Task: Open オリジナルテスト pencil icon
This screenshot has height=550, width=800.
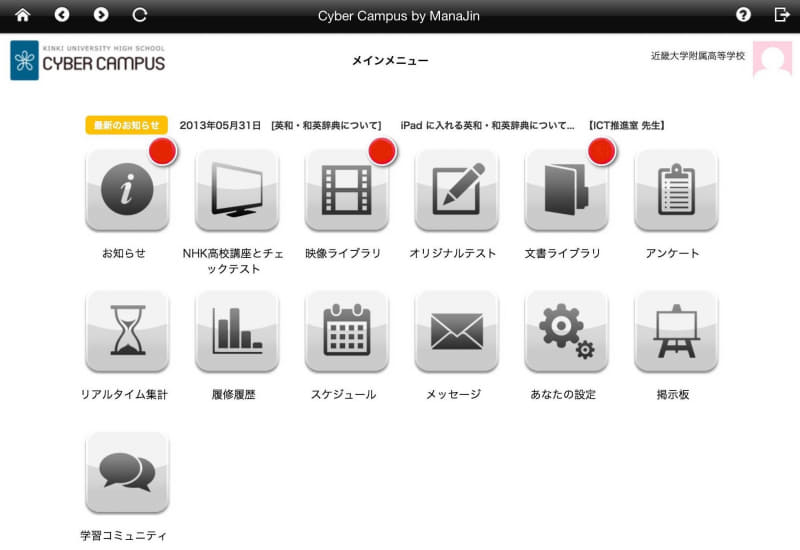Action: pyautogui.click(x=456, y=190)
